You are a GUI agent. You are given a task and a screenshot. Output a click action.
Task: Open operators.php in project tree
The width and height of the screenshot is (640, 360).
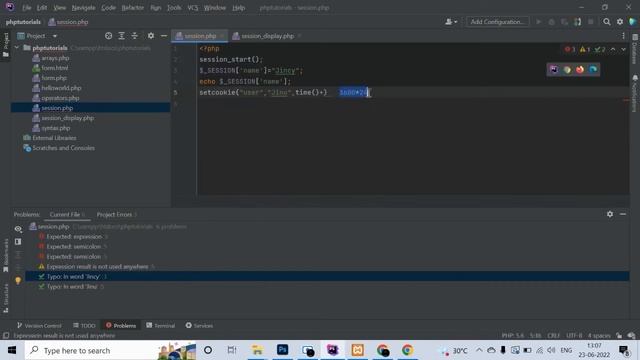coord(60,98)
